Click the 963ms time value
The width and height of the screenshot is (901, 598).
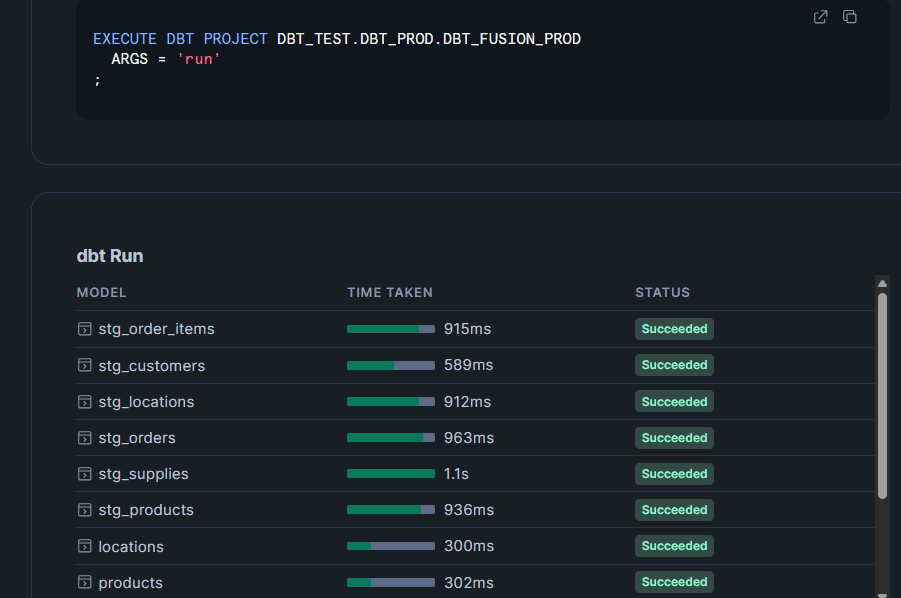[x=469, y=438]
